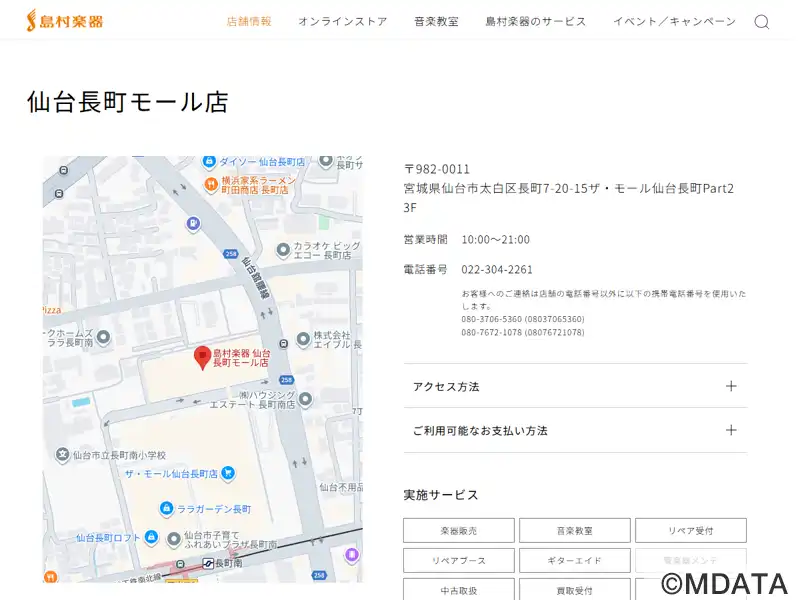The image size is (800, 600).
Task: Click the 中古取扱 service button
Action: point(459,590)
